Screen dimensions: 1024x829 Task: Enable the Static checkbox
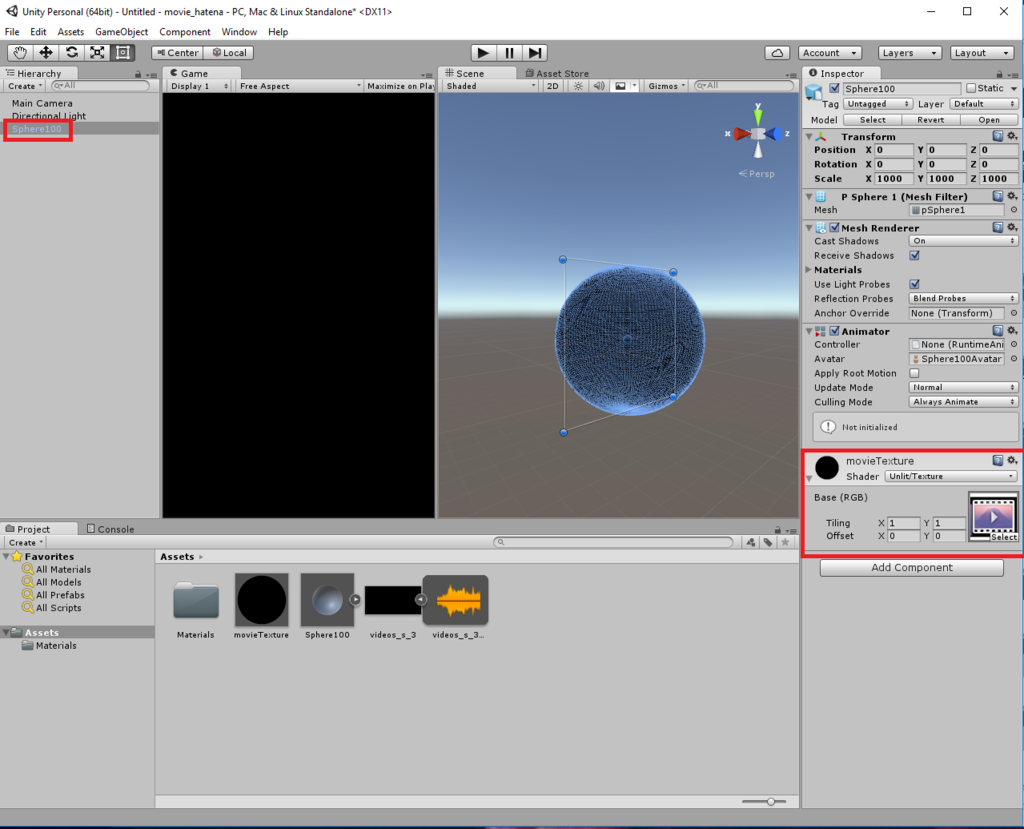971,88
